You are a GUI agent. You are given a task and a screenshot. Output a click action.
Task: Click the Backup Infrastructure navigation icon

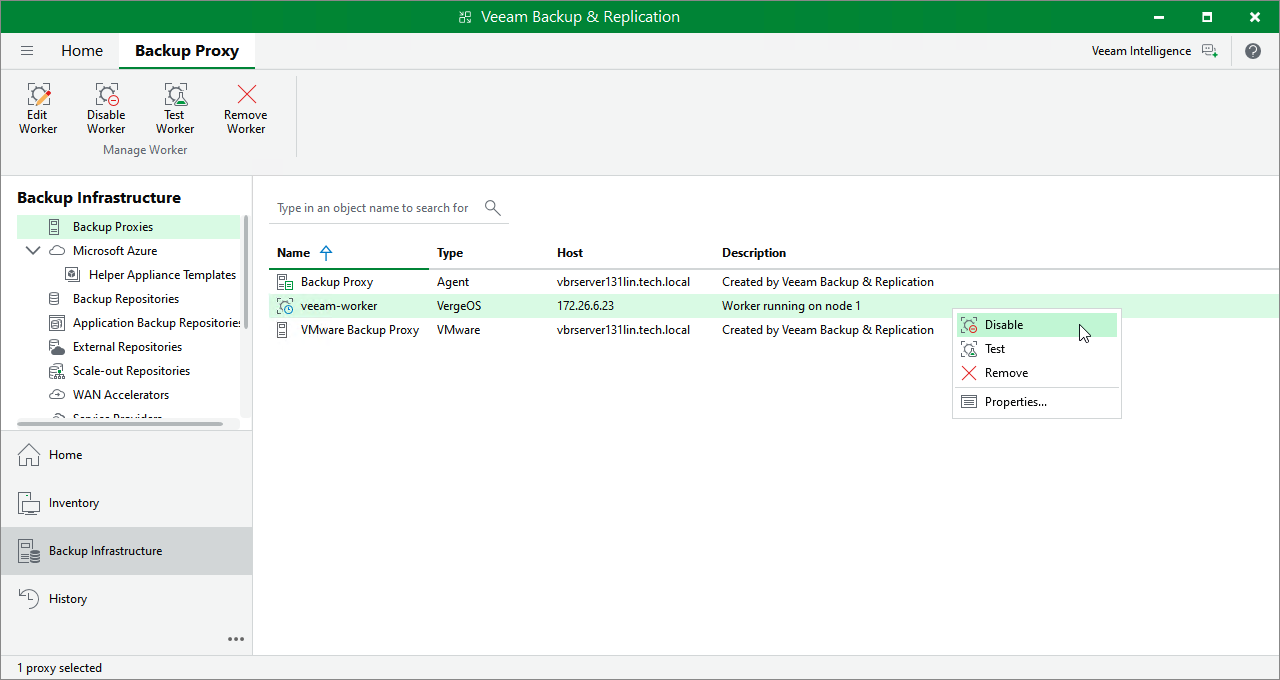point(29,551)
